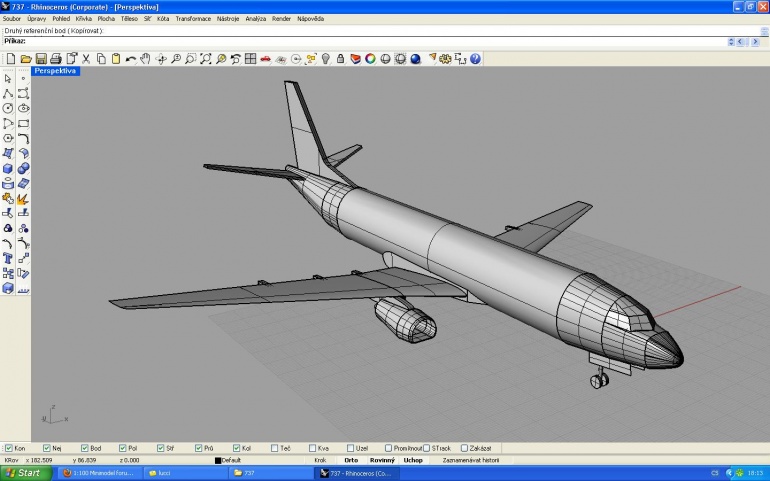
Task: Select the arrow Select tool
Action: (x=8, y=79)
